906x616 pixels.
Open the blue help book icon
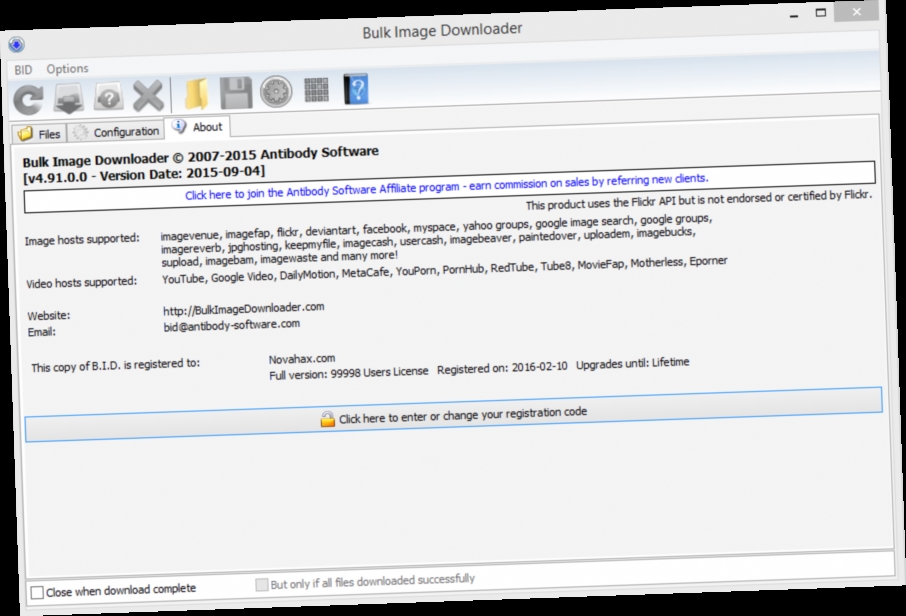(x=355, y=89)
